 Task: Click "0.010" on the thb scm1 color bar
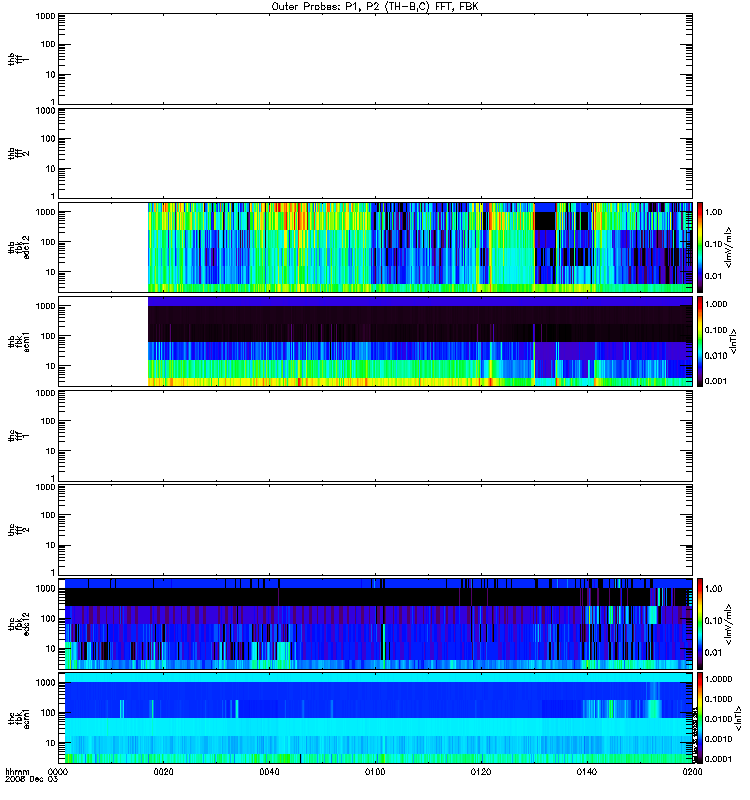[716, 356]
